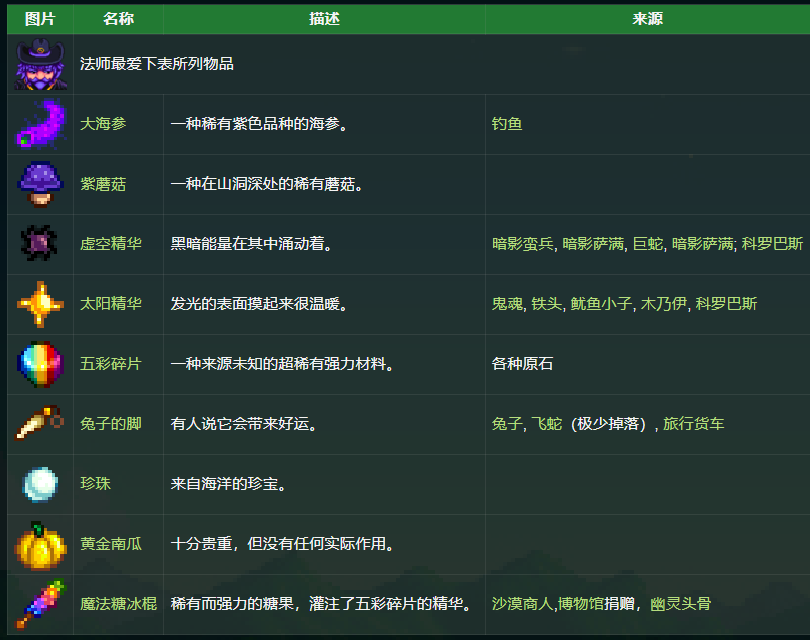The width and height of the screenshot is (810, 640).
Task: Click the description 发光的表面摸起来很温暖。
Action: pos(259,304)
